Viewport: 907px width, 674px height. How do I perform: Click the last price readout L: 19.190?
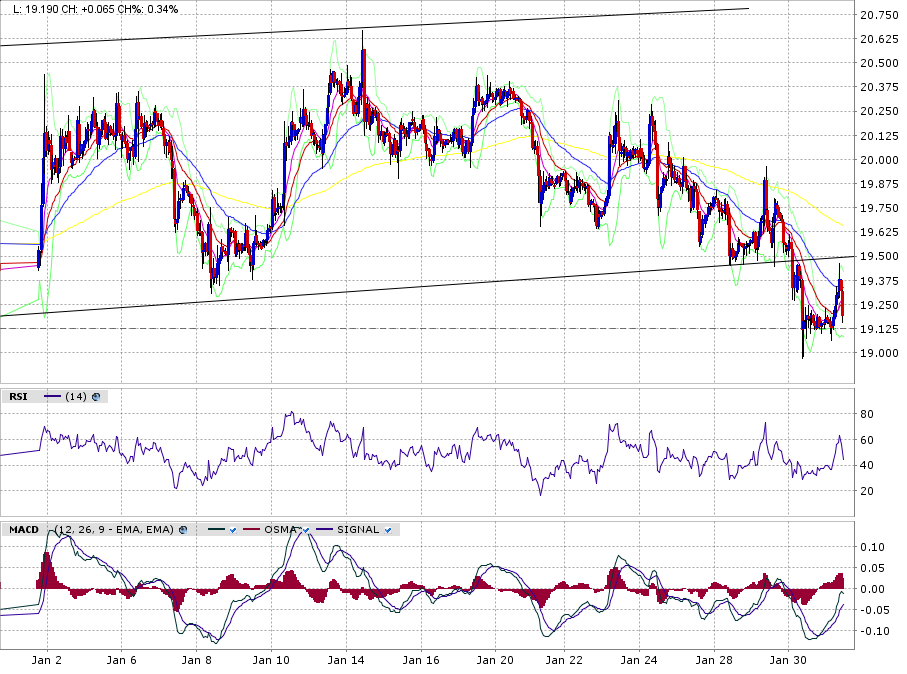[x=35, y=9]
